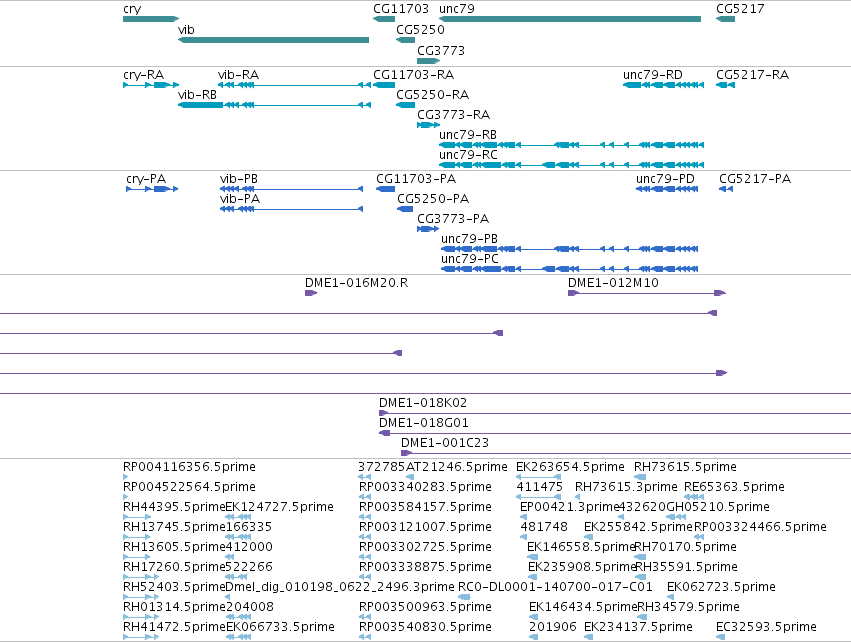
Task: Click the CG5250-RA transcript label
Action: point(432,95)
